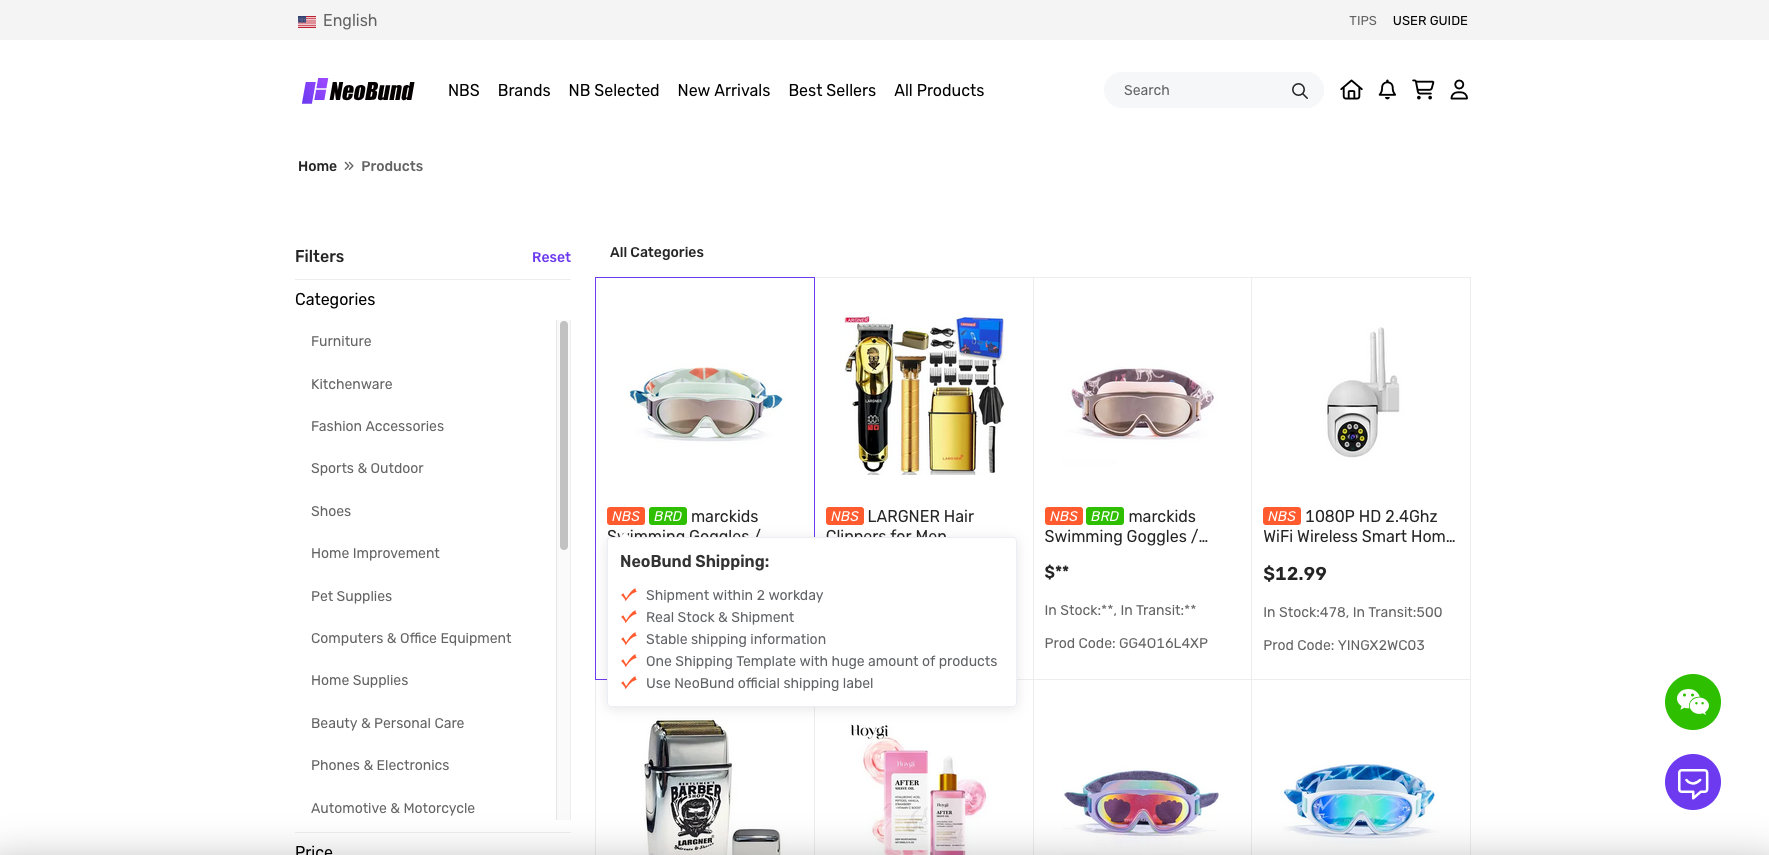The height and width of the screenshot is (855, 1769).
Task: Click the search magnifier icon
Action: click(1299, 91)
